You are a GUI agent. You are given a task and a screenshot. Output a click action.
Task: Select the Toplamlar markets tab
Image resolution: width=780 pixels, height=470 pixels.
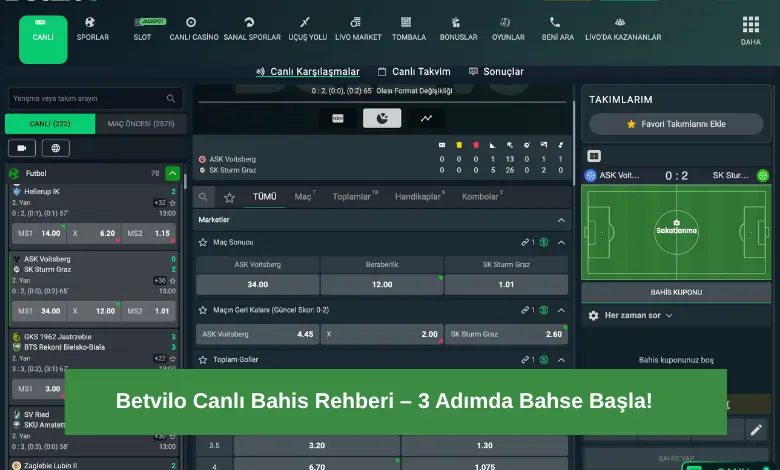click(x=355, y=197)
